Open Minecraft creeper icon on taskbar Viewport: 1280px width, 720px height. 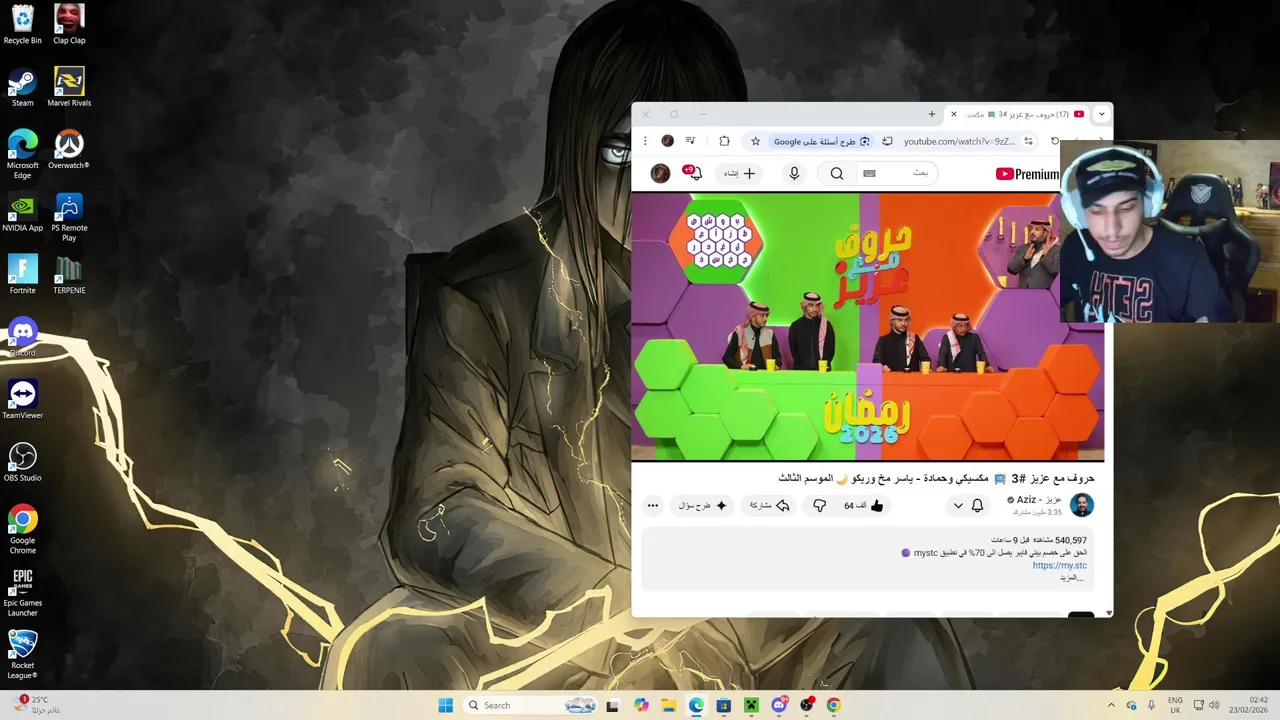coord(751,705)
